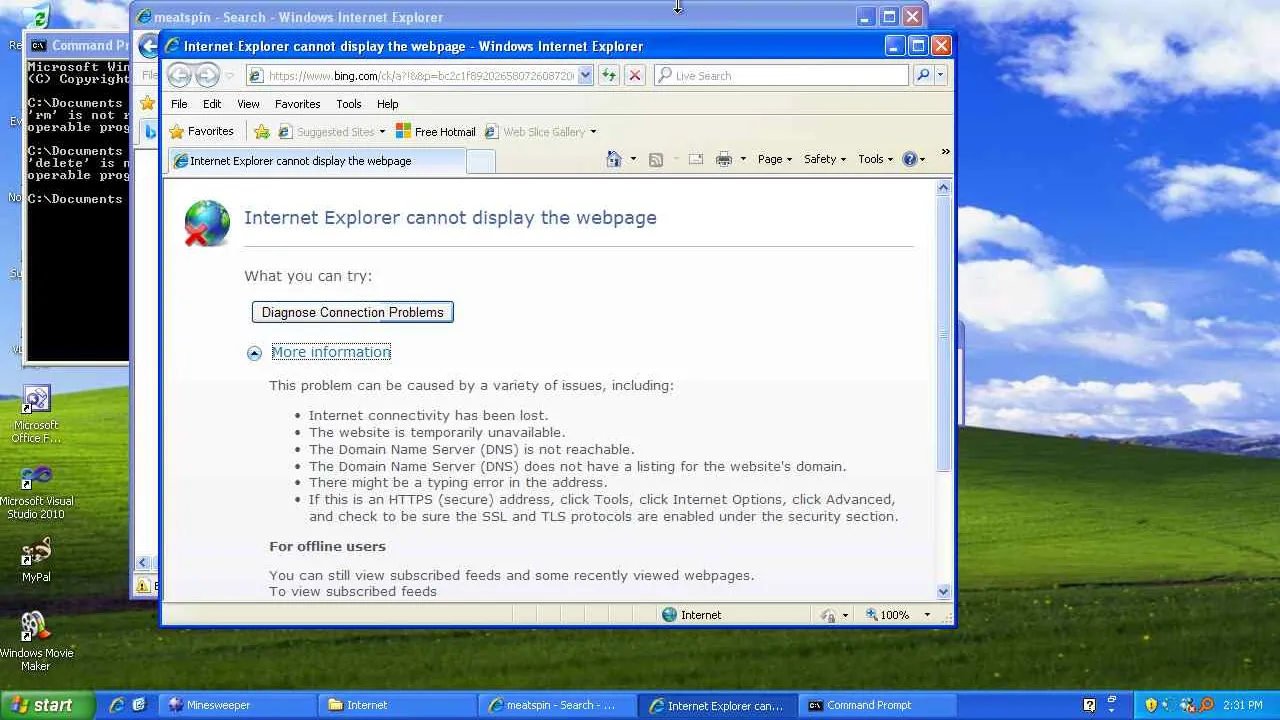Click the Live Search input box

(782, 75)
